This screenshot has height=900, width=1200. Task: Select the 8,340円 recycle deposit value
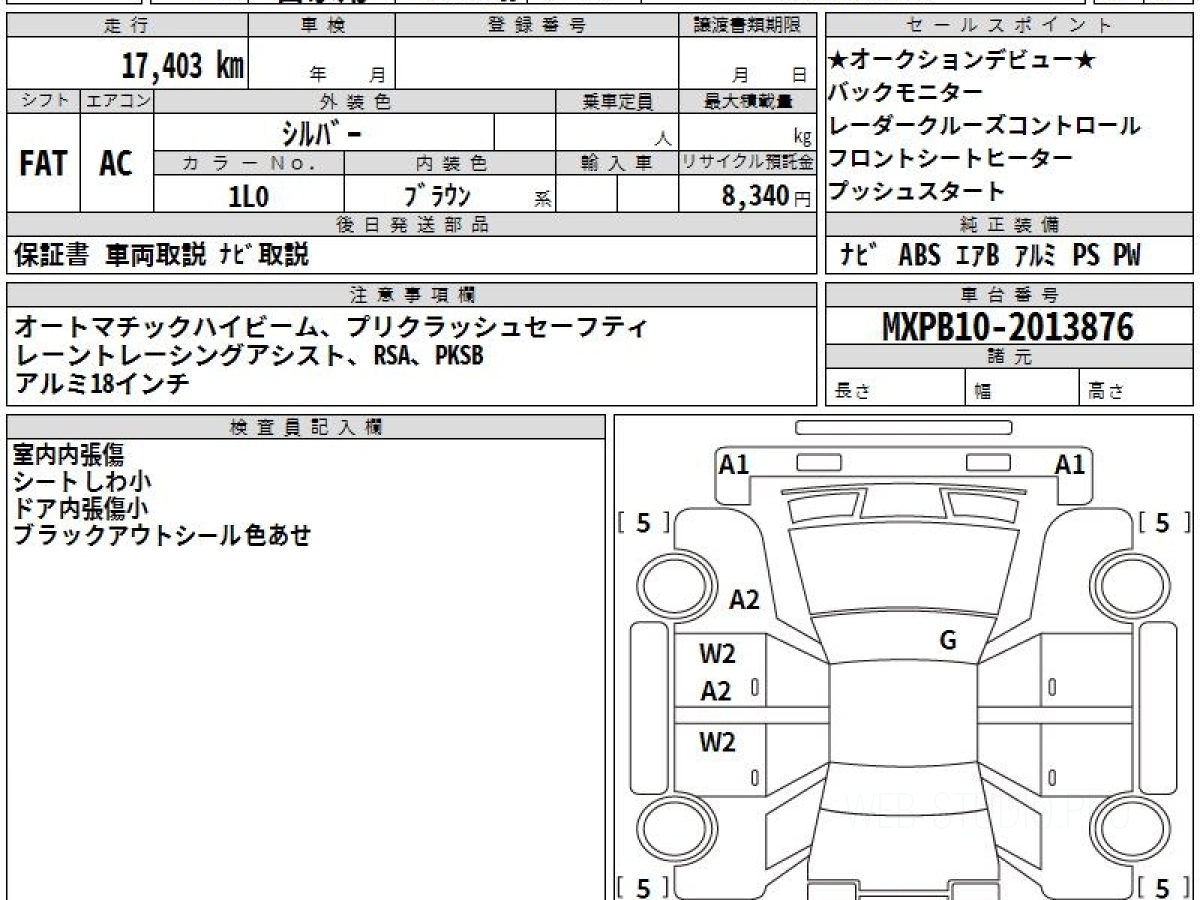coord(766,196)
